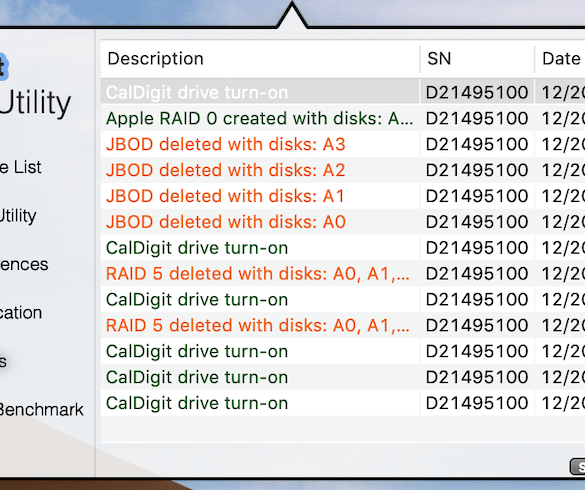This screenshot has width=585, height=490.
Task: Open the Benchmark sidebar item
Action: [x=41, y=409]
